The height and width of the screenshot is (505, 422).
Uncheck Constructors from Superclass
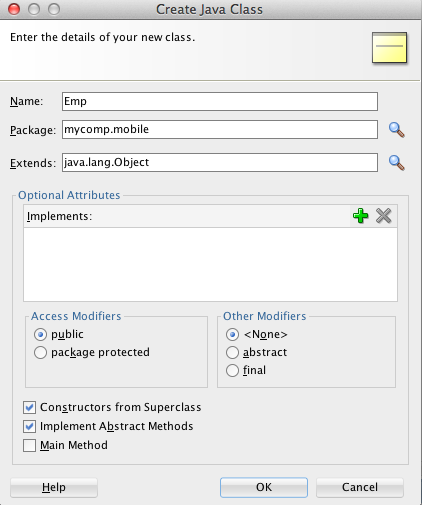(29, 407)
